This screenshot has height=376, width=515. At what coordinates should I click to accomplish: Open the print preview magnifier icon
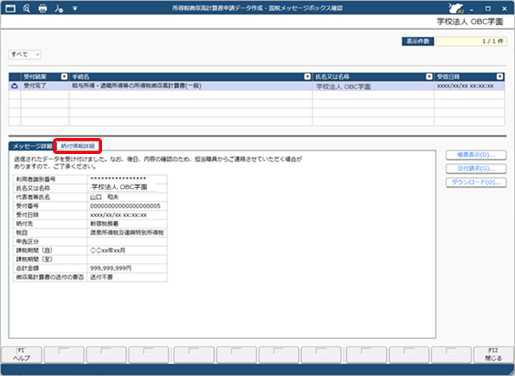pyautogui.click(x=27, y=8)
